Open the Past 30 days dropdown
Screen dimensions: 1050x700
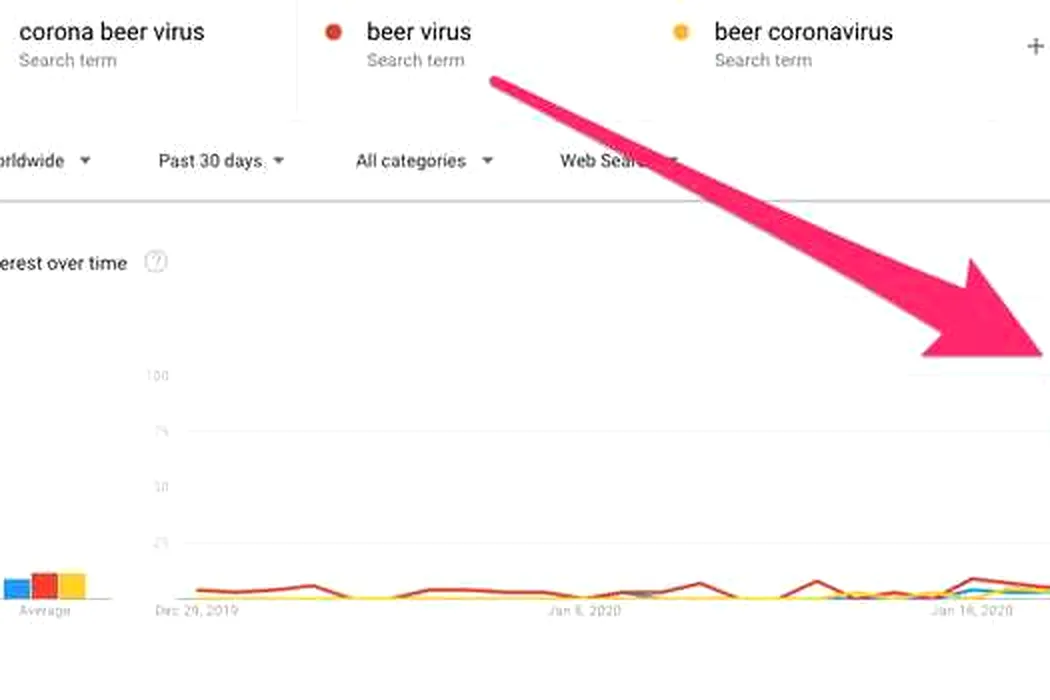click(x=222, y=161)
